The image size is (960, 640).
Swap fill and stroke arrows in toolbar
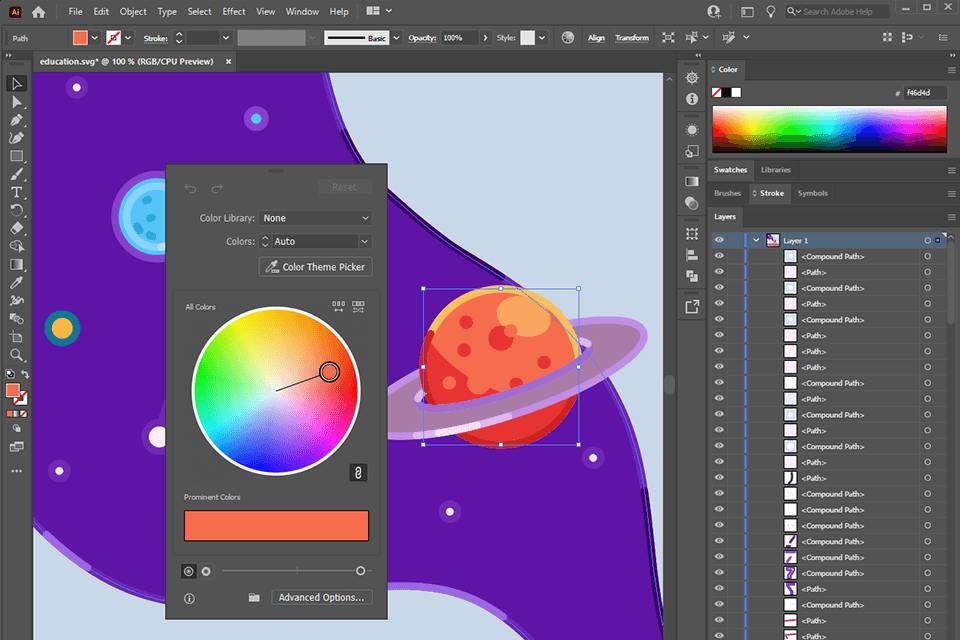(x=25, y=374)
